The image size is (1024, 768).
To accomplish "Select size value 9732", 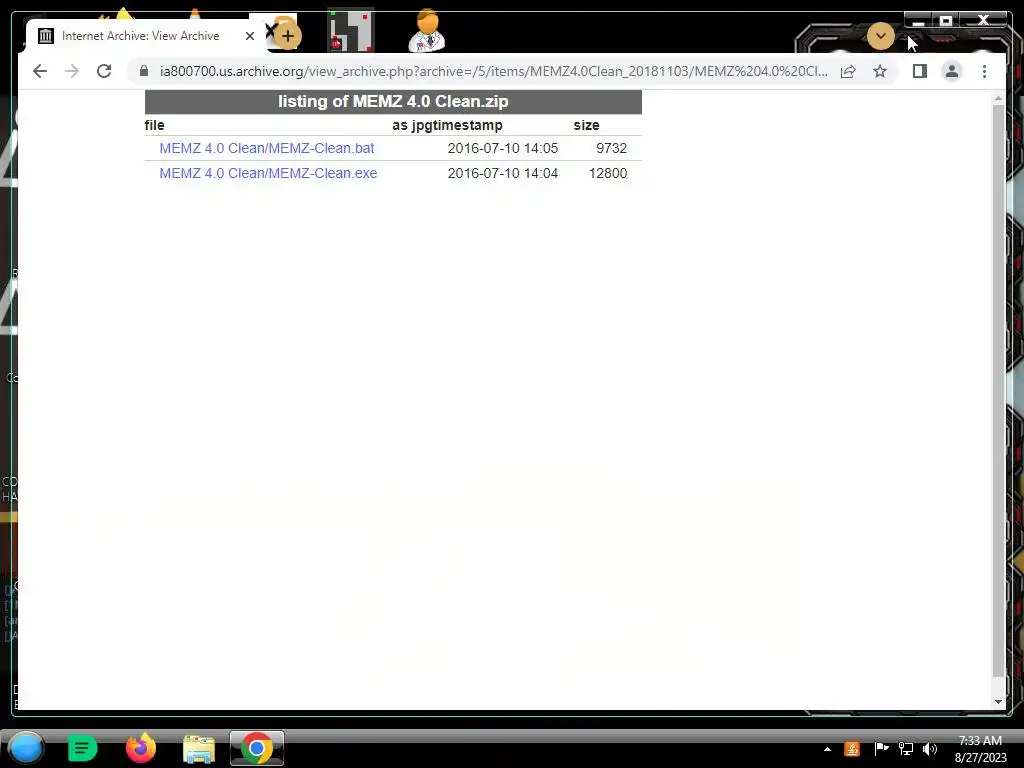I will pyautogui.click(x=611, y=148).
